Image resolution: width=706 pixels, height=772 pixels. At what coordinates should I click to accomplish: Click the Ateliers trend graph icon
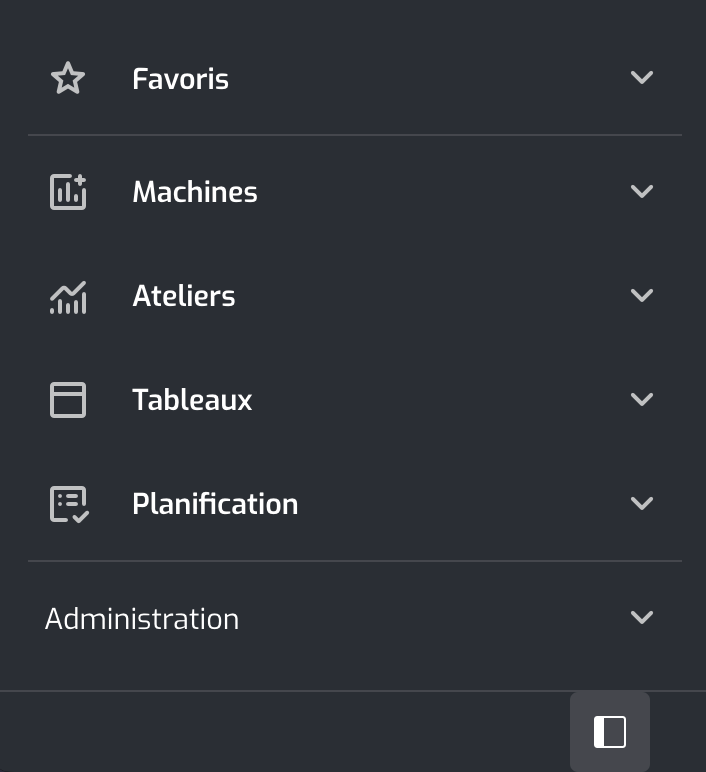pyautogui.click(x=68, y=297)
